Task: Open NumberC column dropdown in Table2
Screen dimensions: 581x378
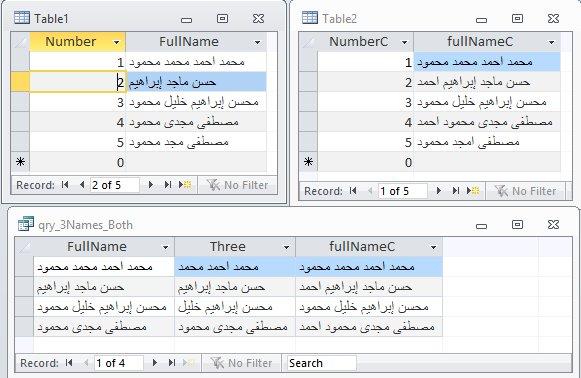Action: (404, 42)
